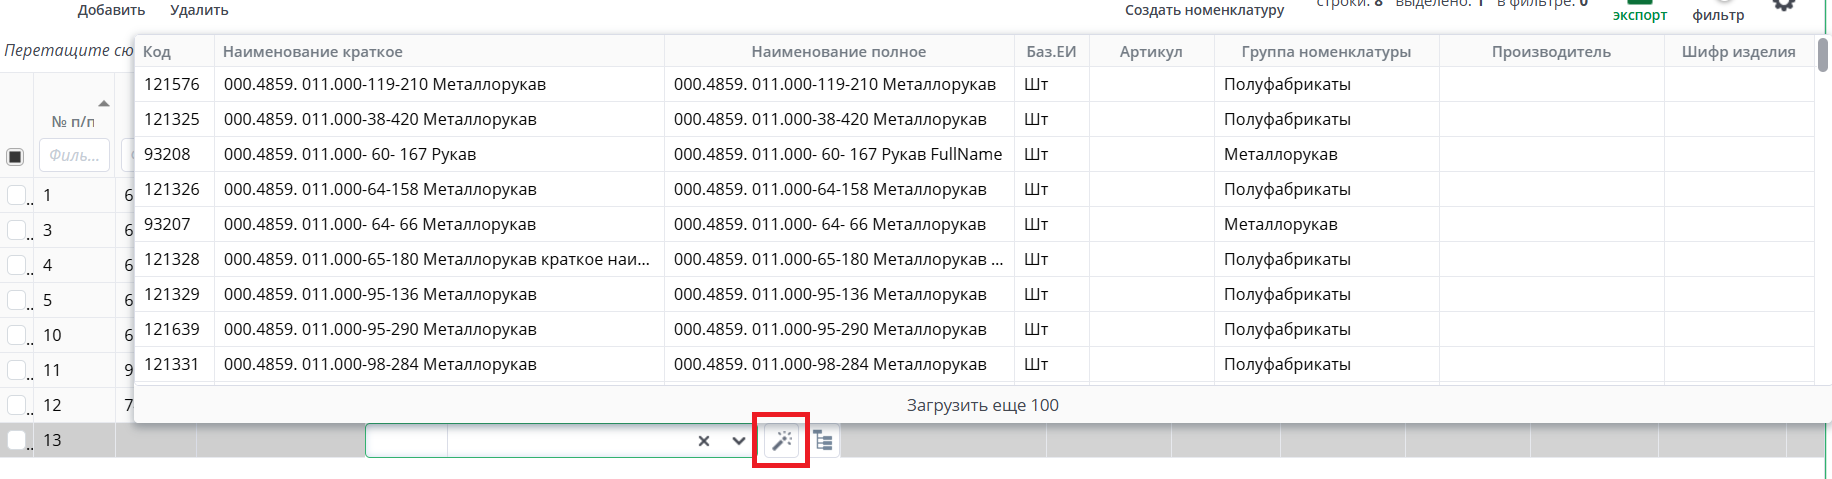Choose item 121576 Металлорукав in the list
The height and width of the screenshot is (479, 1832).
tap(385, 84)
